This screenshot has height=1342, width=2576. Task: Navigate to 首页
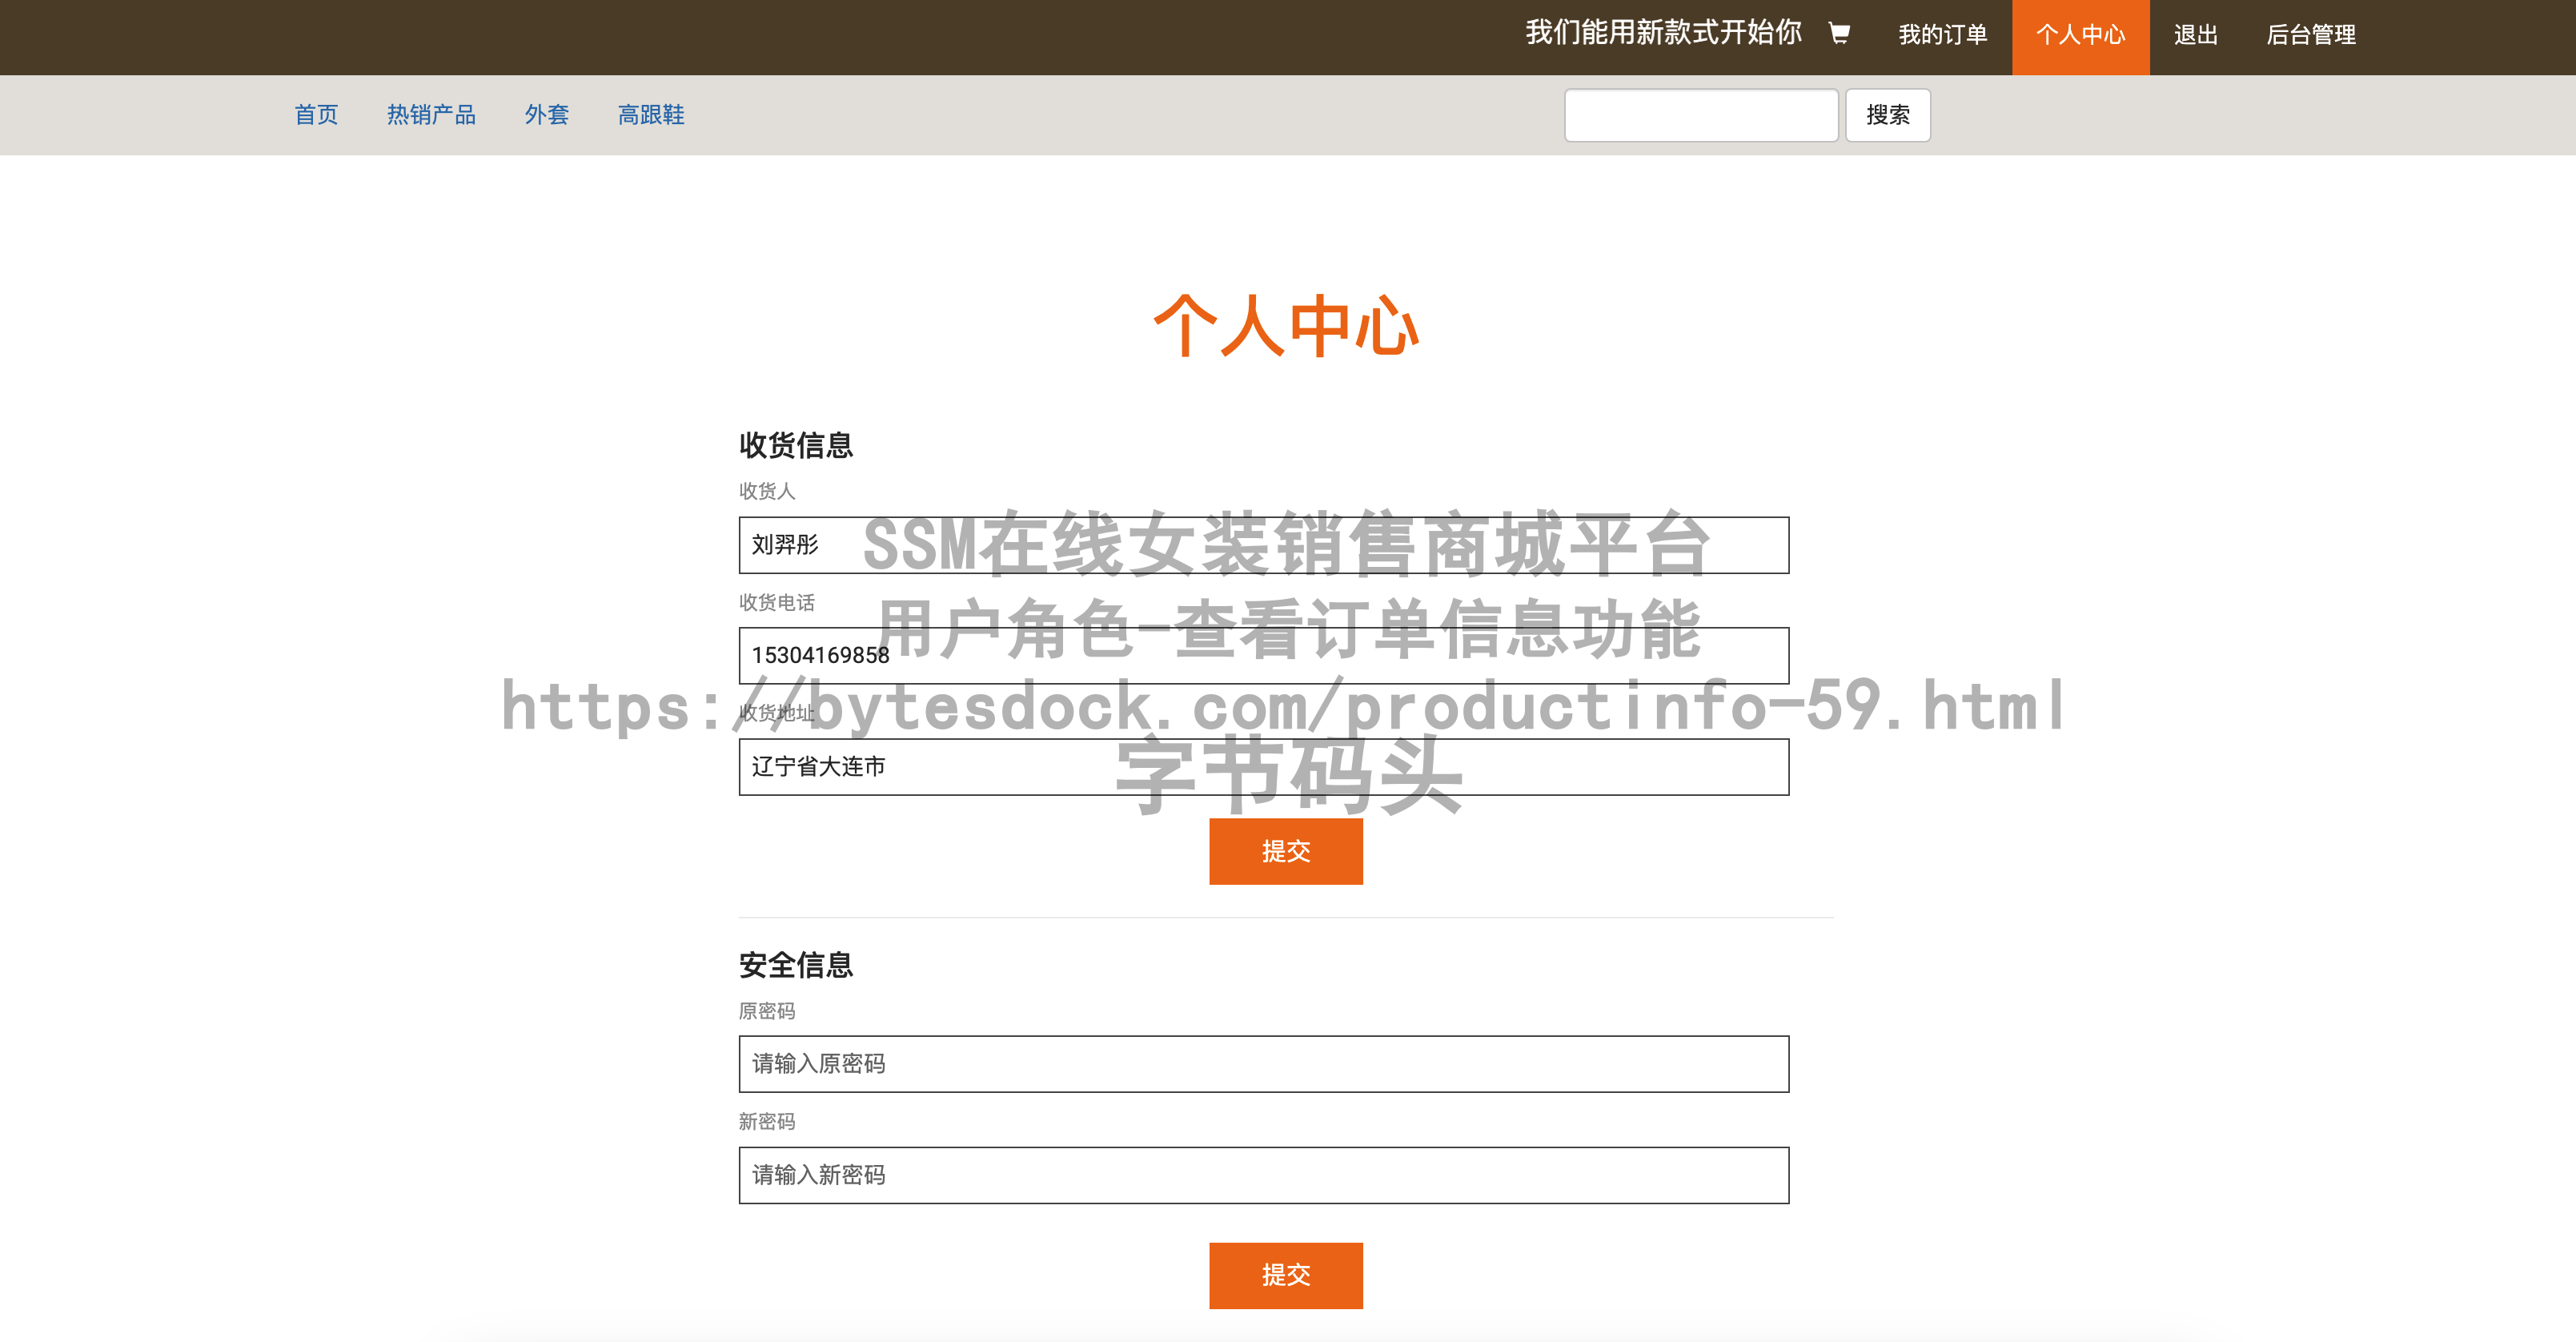(316, 115)
